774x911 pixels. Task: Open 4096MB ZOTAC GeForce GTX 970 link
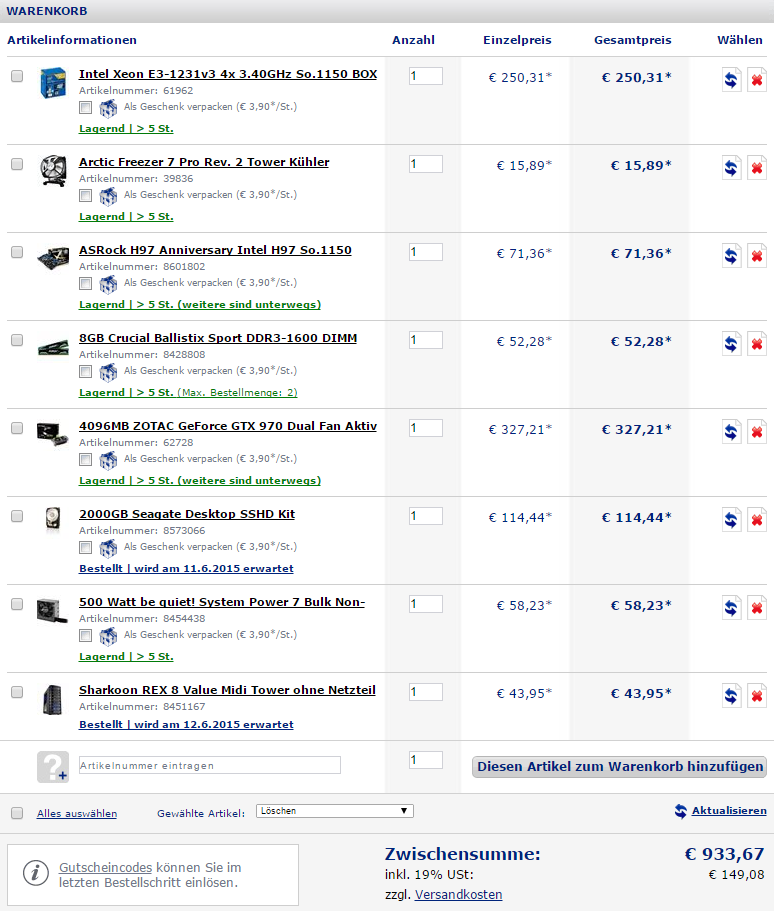pyautogui.click(x=228, y=426)
